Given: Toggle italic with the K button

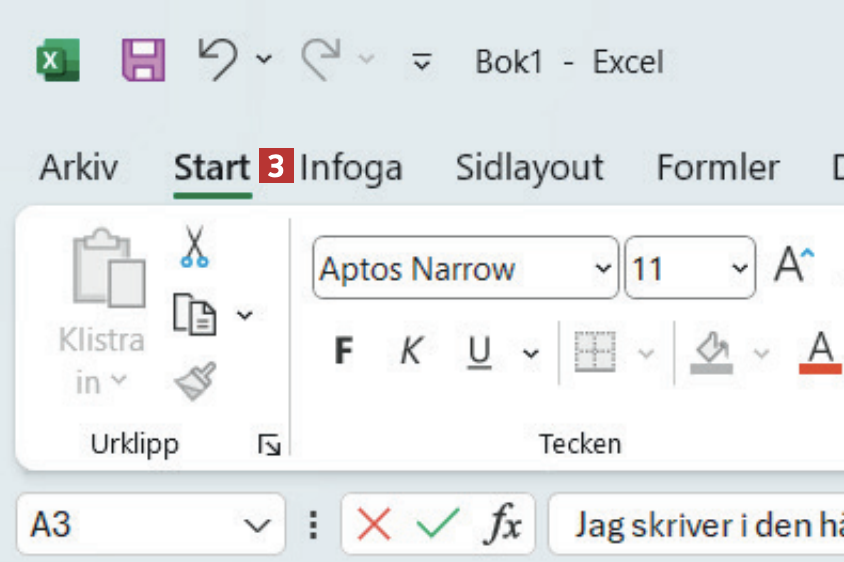Looking at the screenshot, I should [410, 351].
